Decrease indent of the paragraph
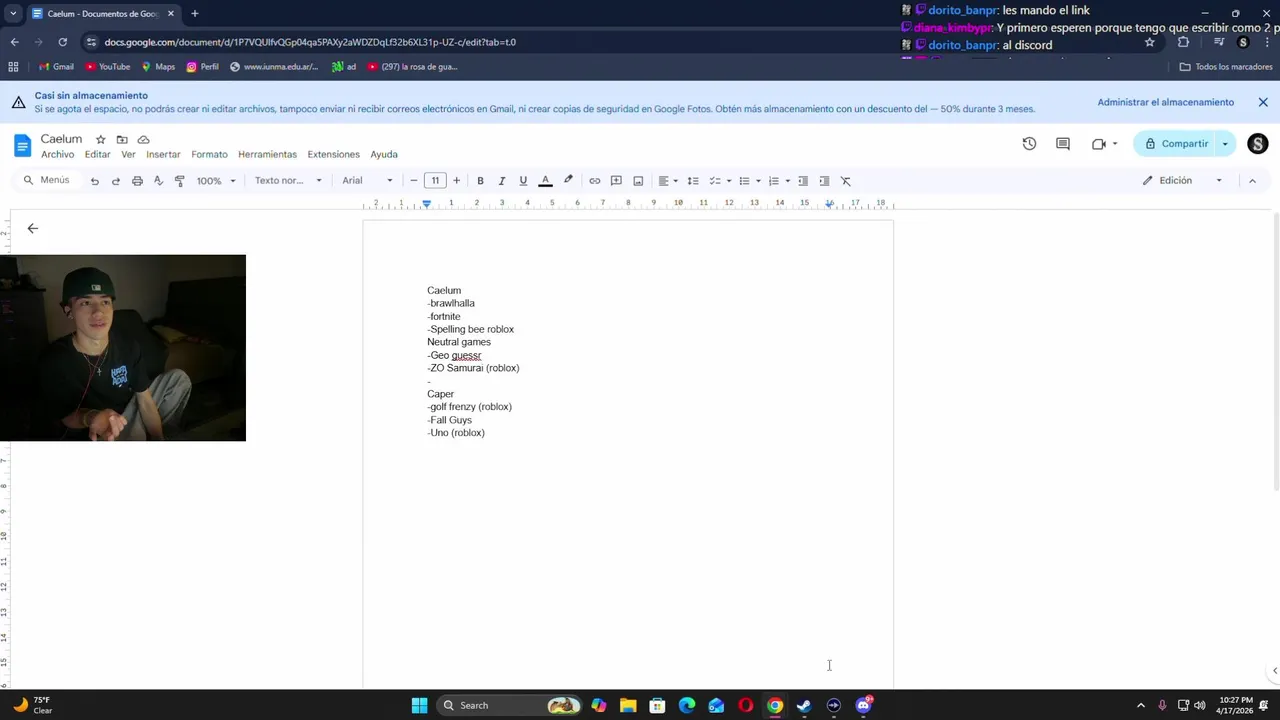 [803, 181]
